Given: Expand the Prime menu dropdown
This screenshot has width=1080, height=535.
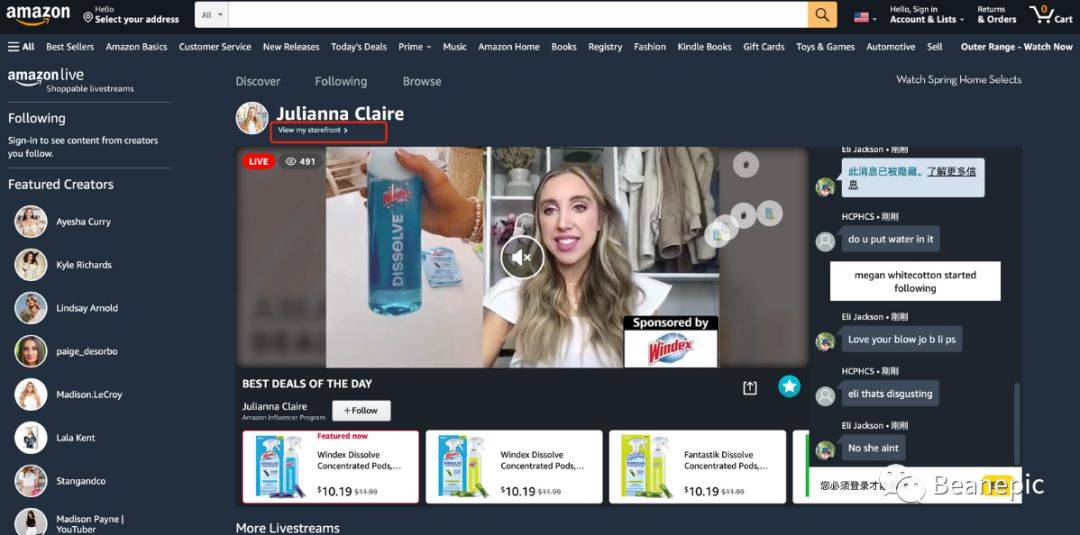Looking at the screenshot, I should tap(415, 47).
